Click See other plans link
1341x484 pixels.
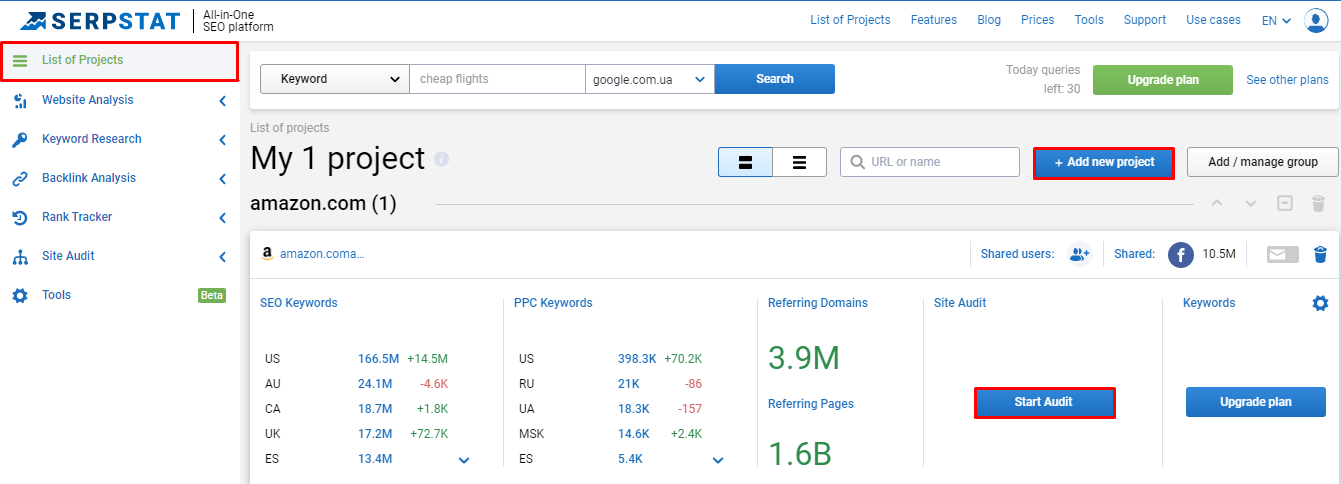pyautogui.click(x=1287, y=80)
